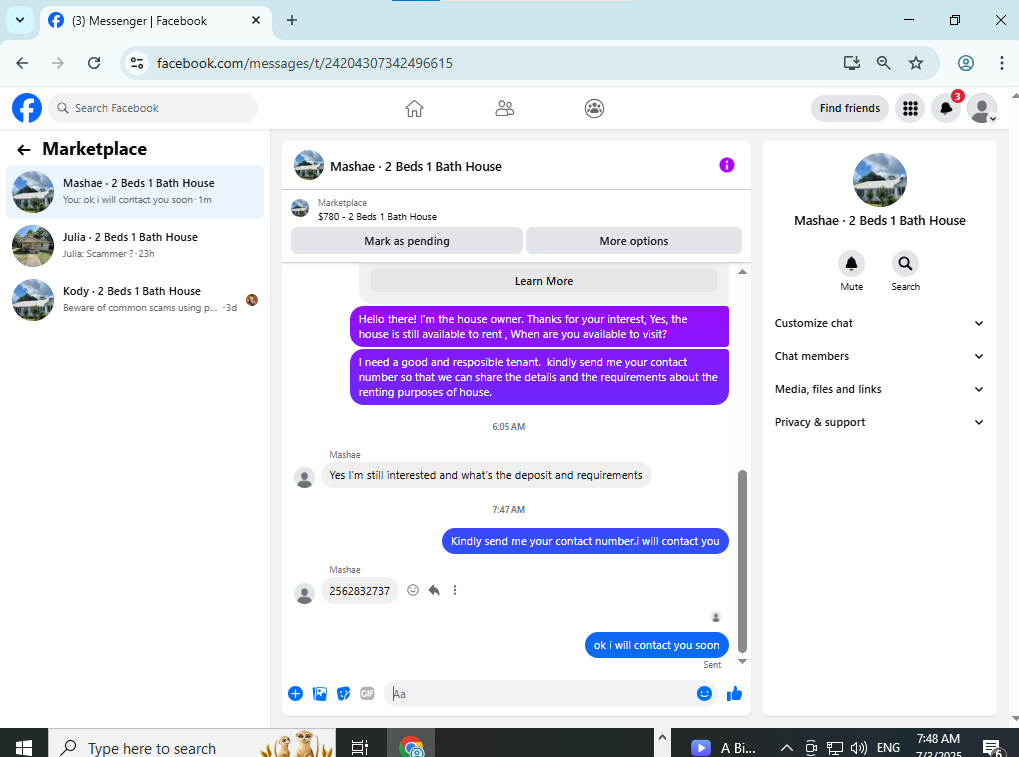Reply to the 2562832737 message

(x=434, y=590)
